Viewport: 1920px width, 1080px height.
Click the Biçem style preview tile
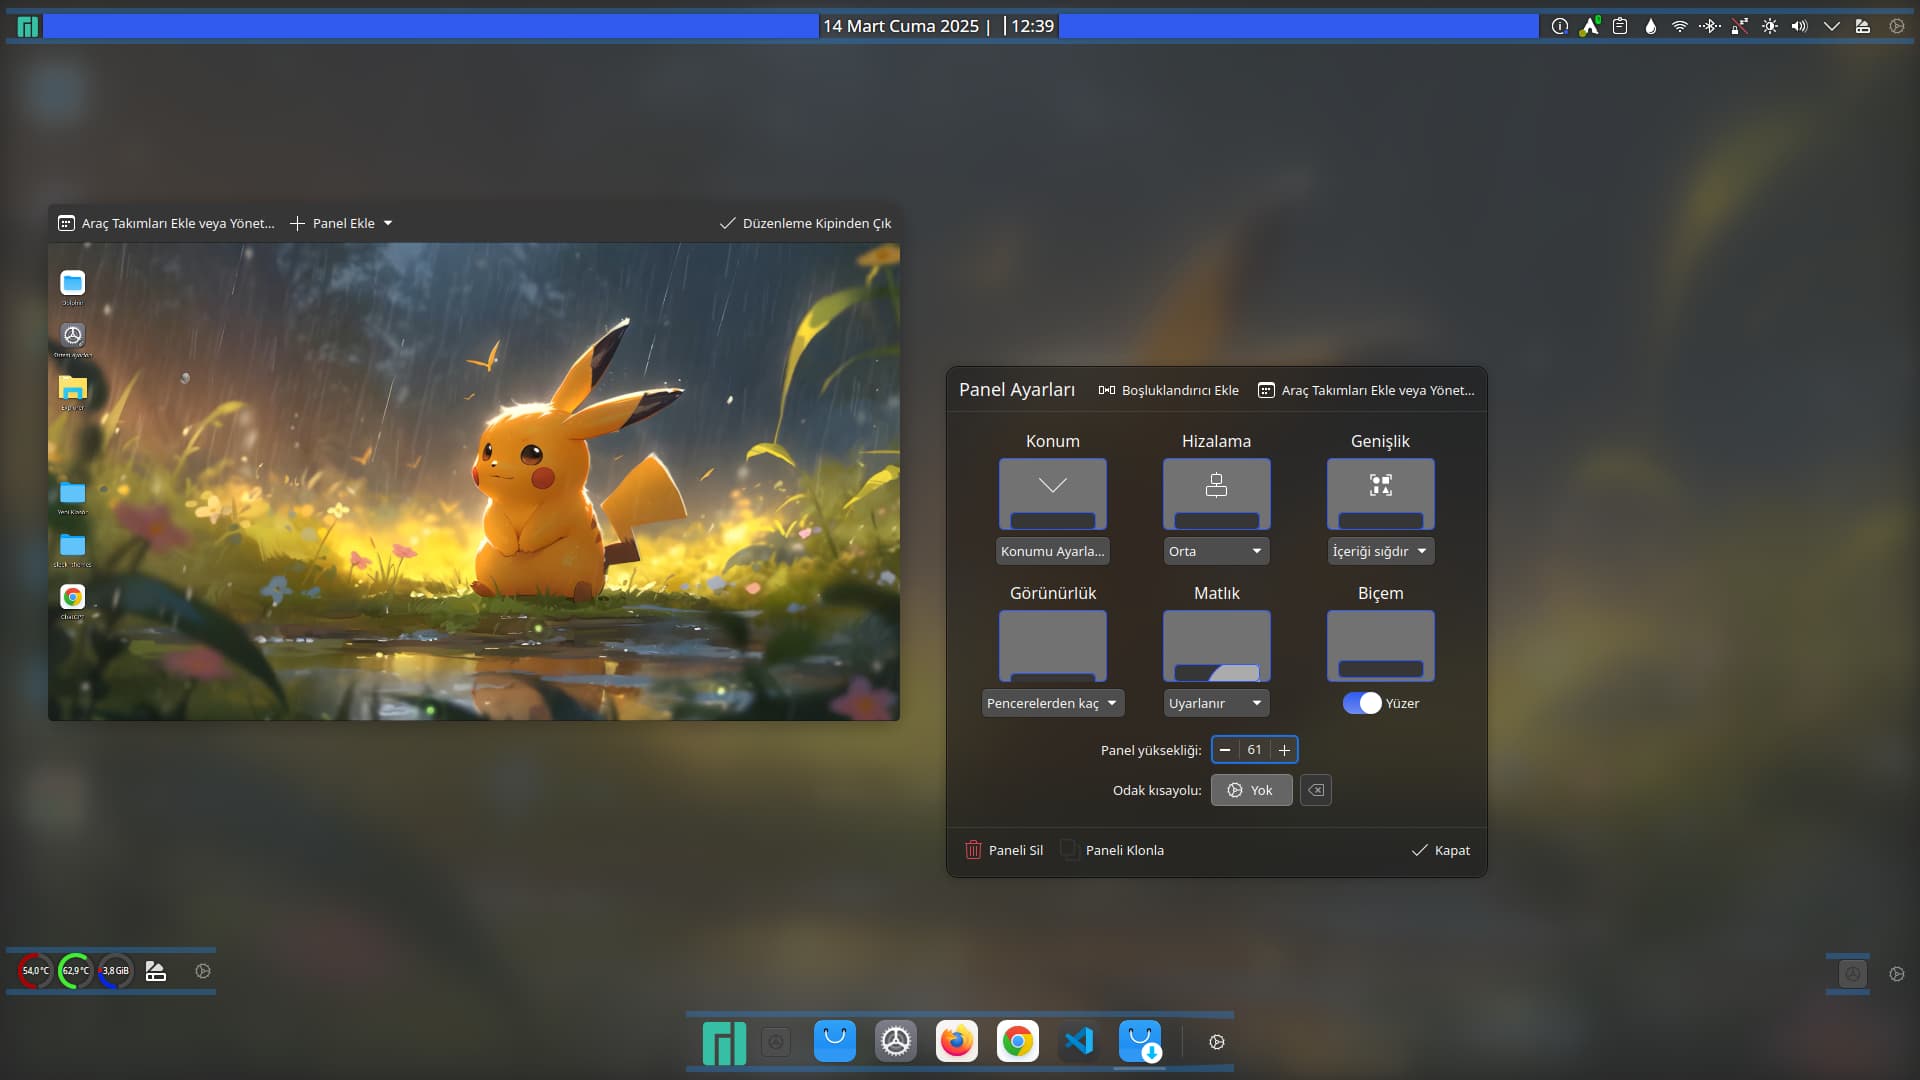tap(1381, 646)
